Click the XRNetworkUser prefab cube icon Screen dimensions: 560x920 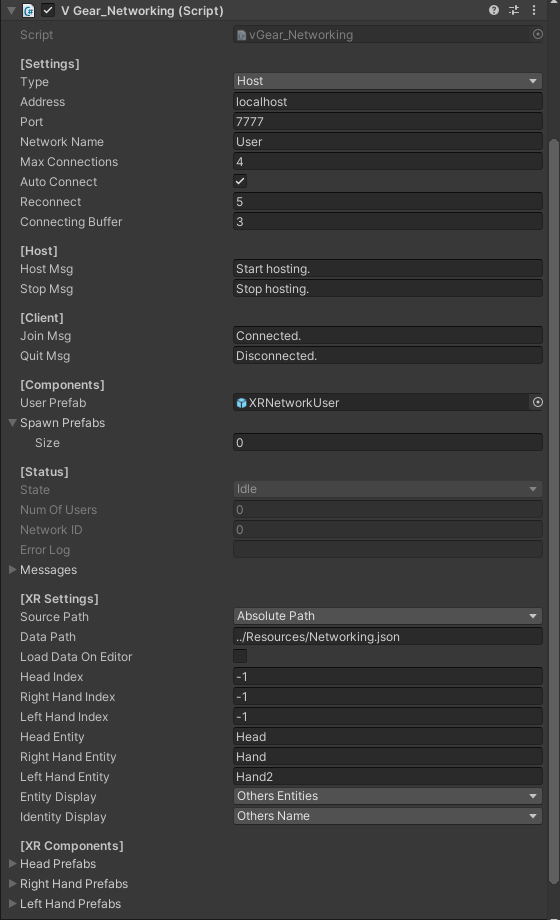tap(241, 403)
